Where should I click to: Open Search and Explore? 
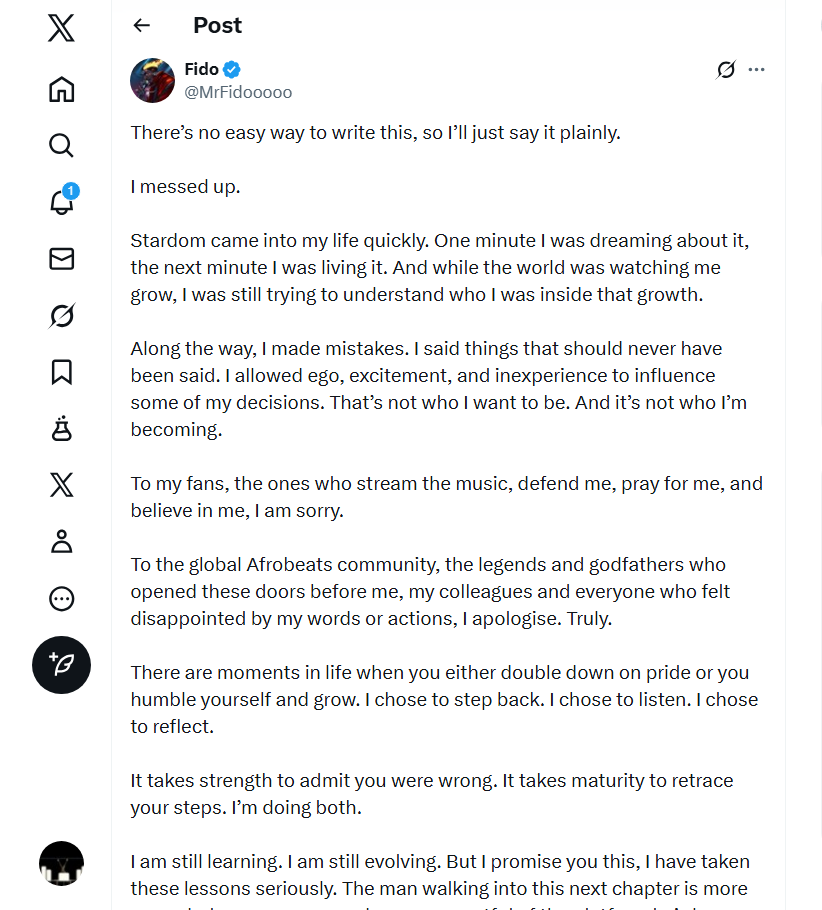(x=61, y=145)
